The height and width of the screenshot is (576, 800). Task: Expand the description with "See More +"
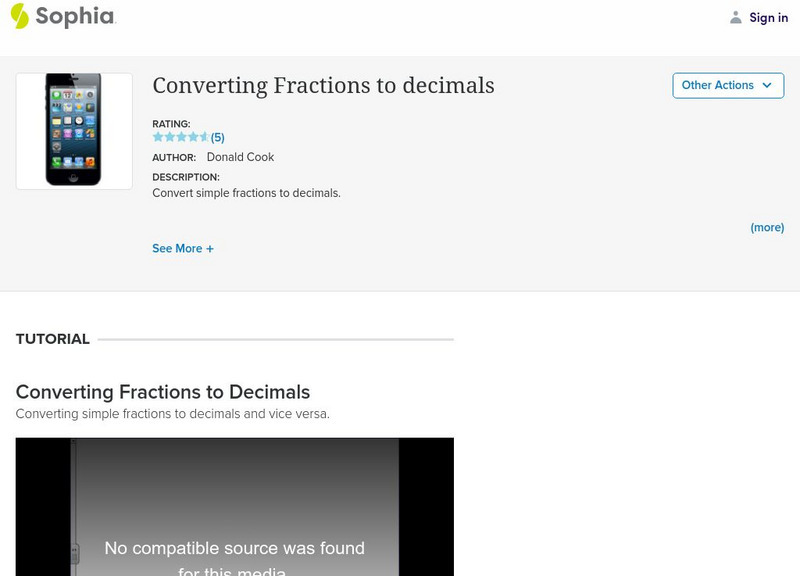pos(183,247)
